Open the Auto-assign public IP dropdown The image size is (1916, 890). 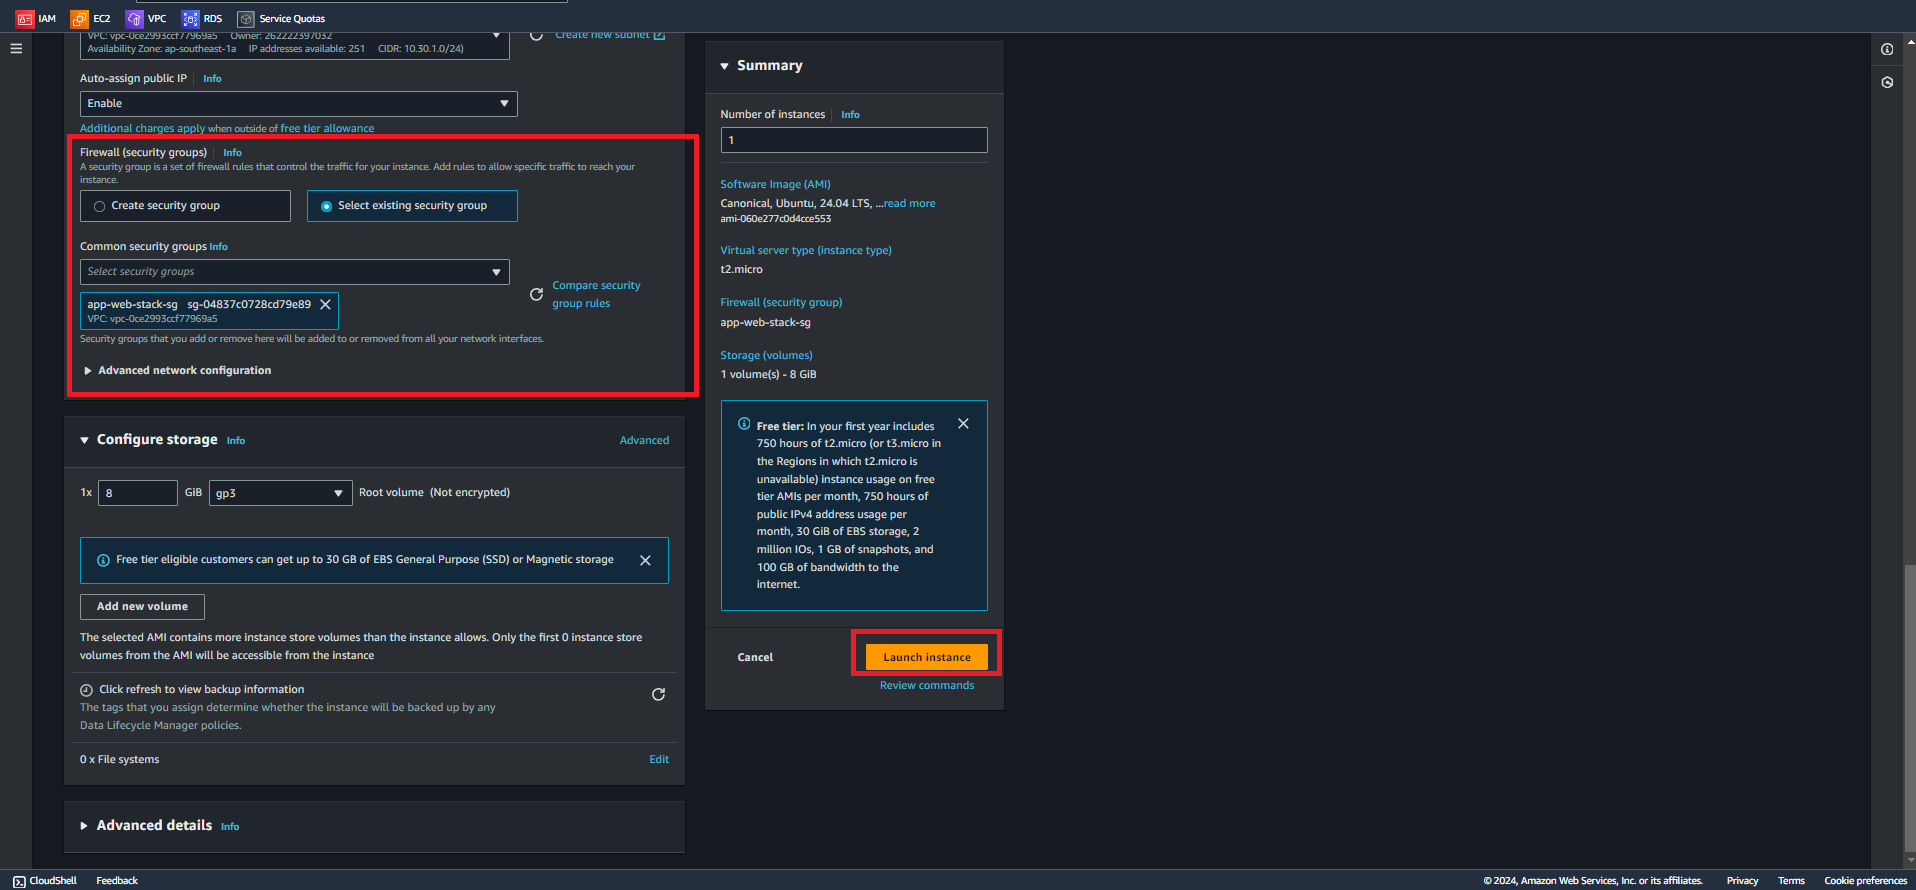coord(299,104)
